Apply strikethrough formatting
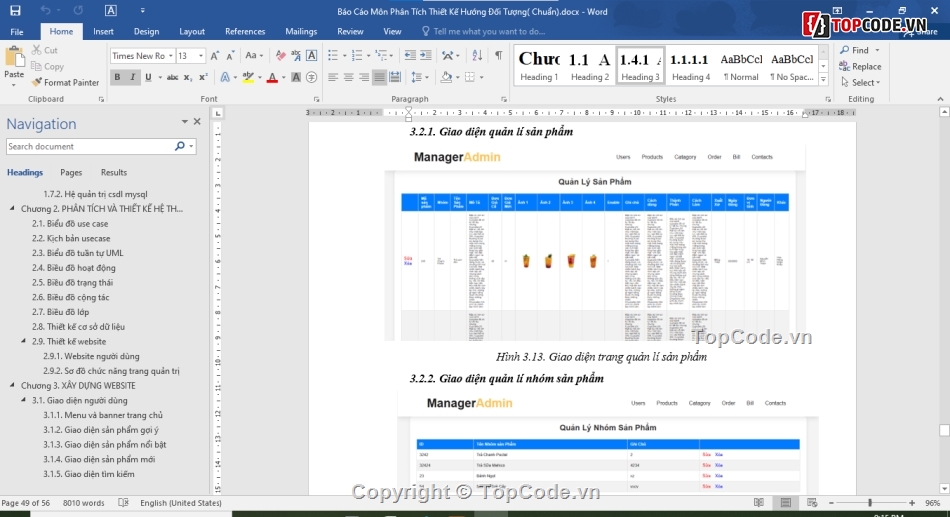 point(173,78)
